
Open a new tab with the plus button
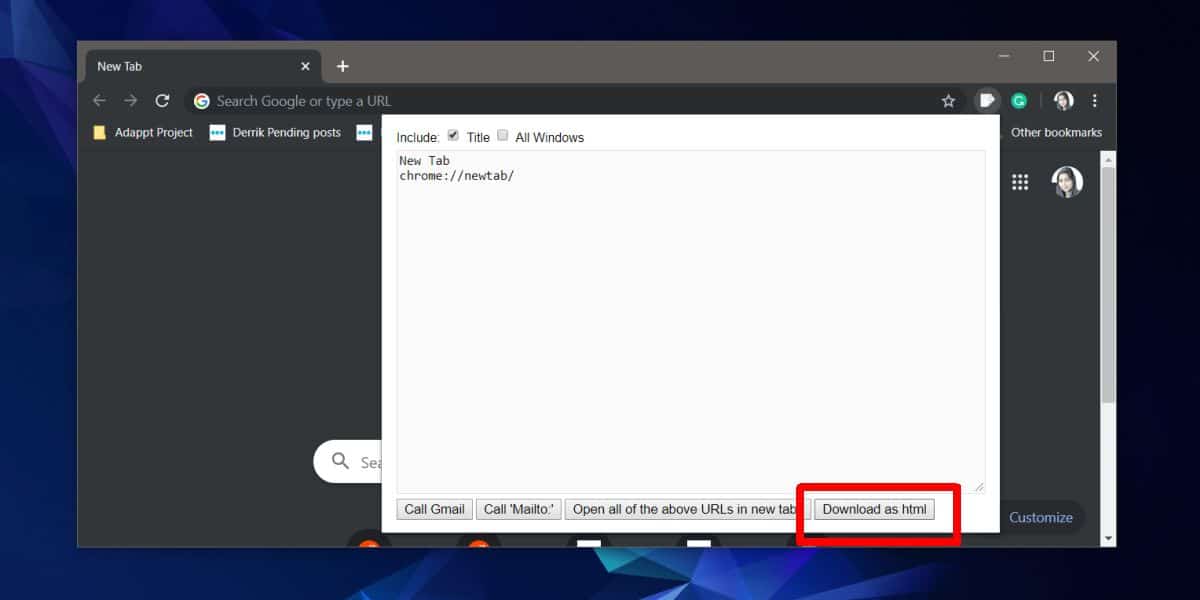[x=343, y=66]
